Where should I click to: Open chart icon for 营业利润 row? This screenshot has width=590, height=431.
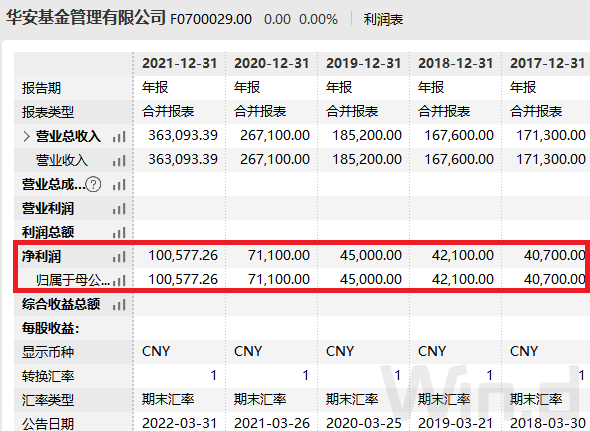pos(119,209)
